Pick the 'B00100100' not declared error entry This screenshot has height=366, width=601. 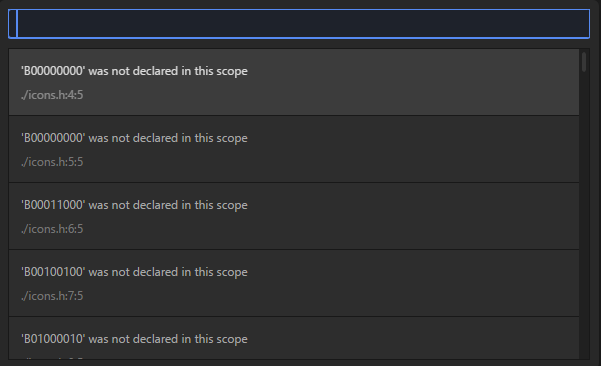click(294, 283)
